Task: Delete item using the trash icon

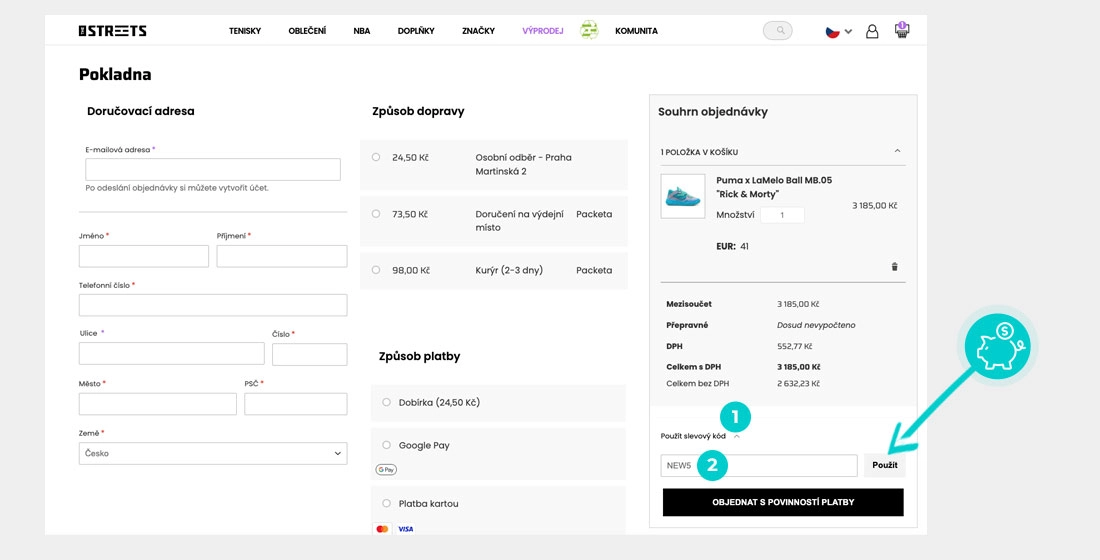Action: click(x=894, y=267)
